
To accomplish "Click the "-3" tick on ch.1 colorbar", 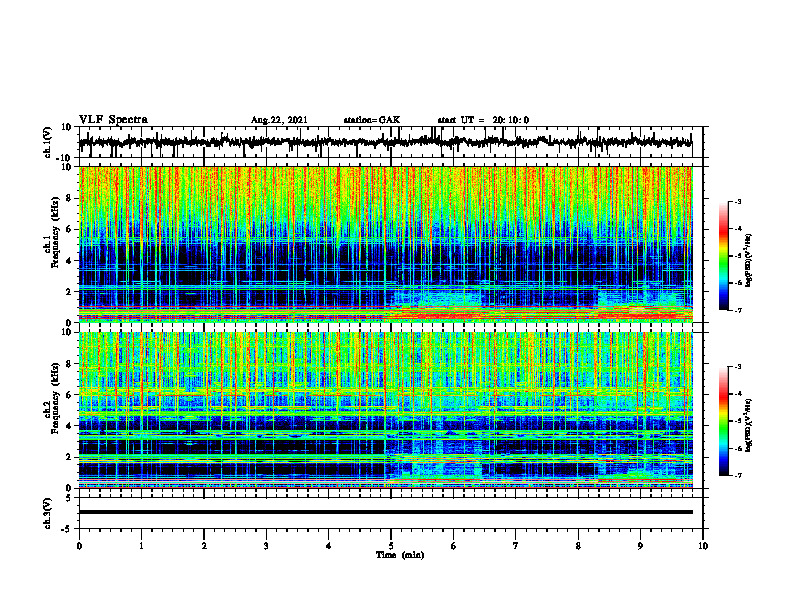I will tap(737, 201).
